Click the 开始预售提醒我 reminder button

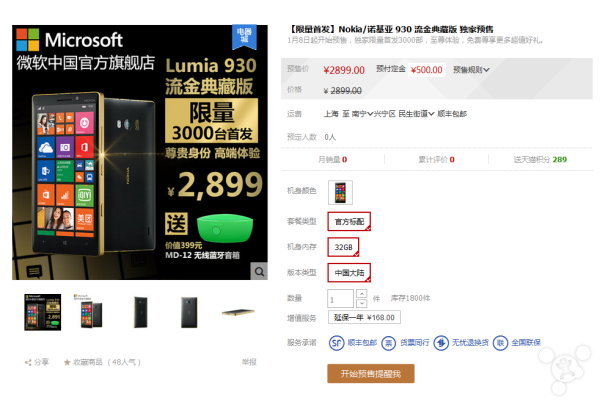[x=371, y=374]
